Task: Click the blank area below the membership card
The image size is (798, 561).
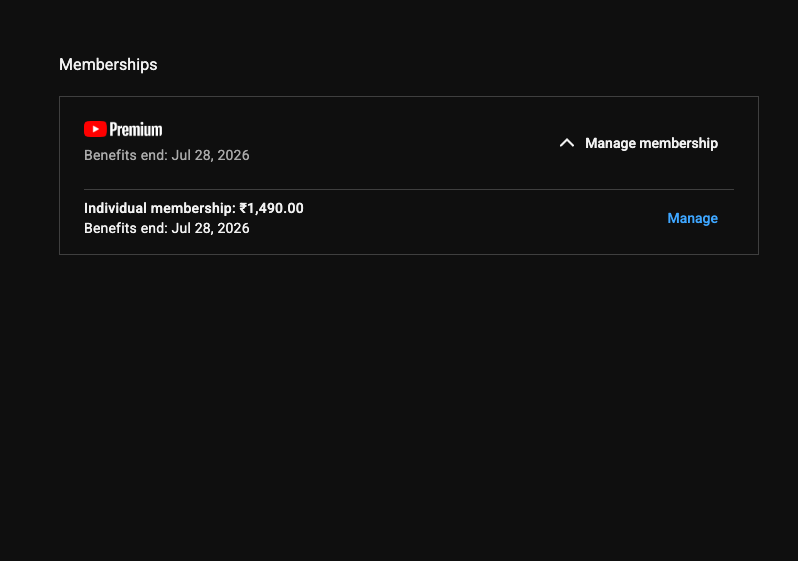Action: pos(400,400)
